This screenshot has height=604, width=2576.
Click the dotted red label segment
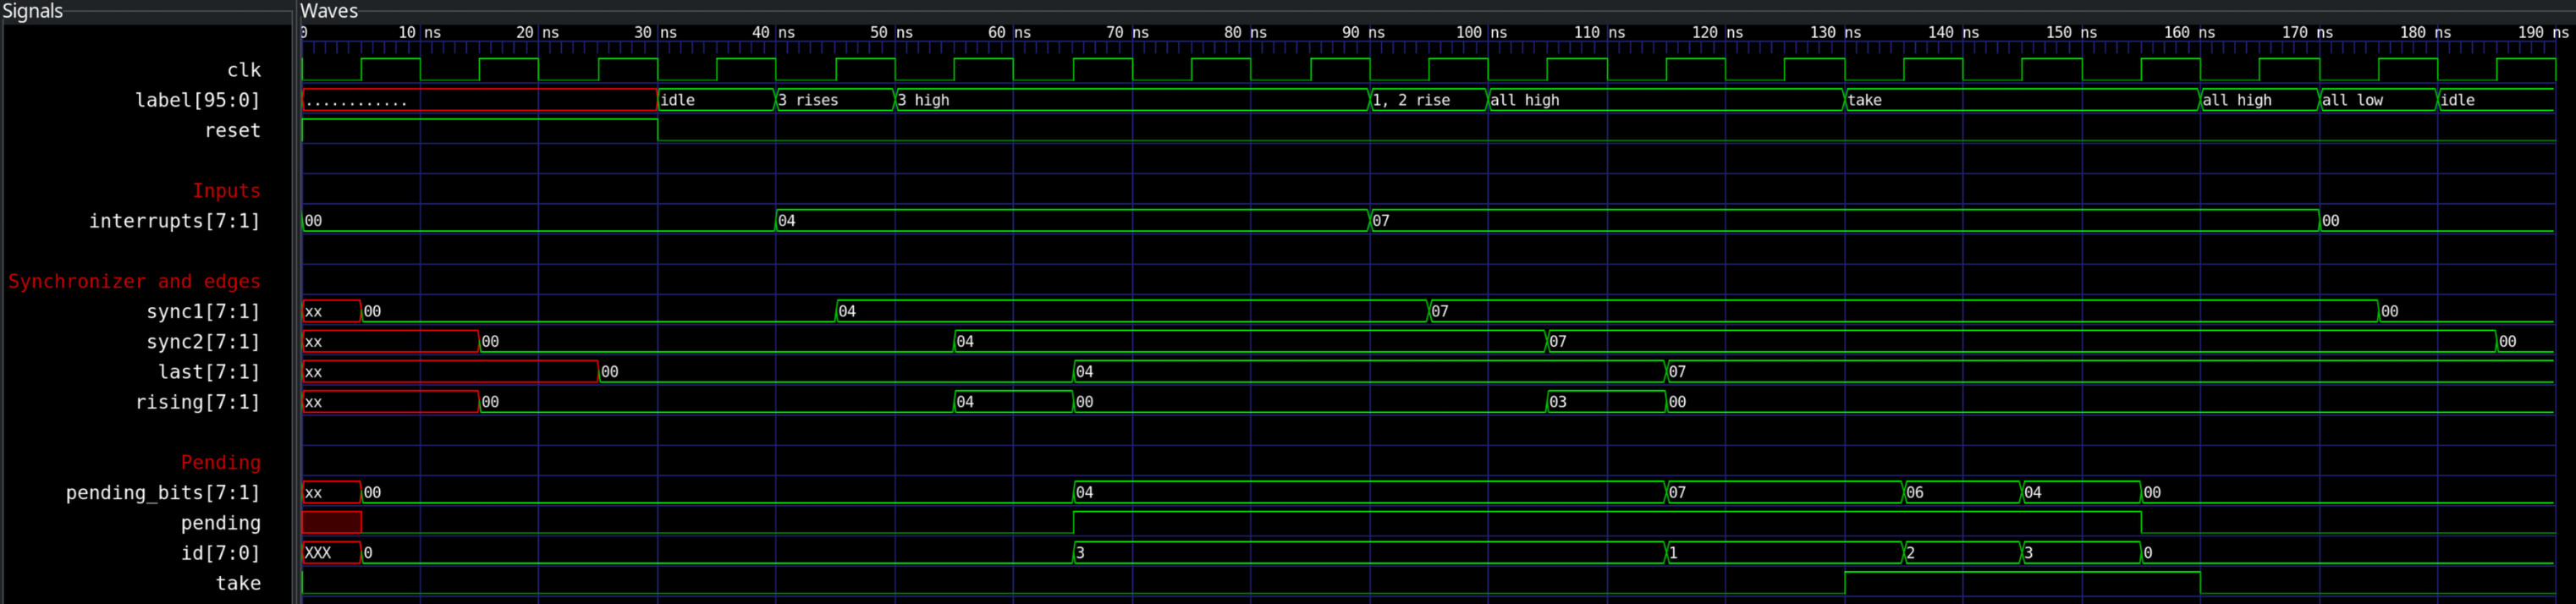[x=480, y=100]
